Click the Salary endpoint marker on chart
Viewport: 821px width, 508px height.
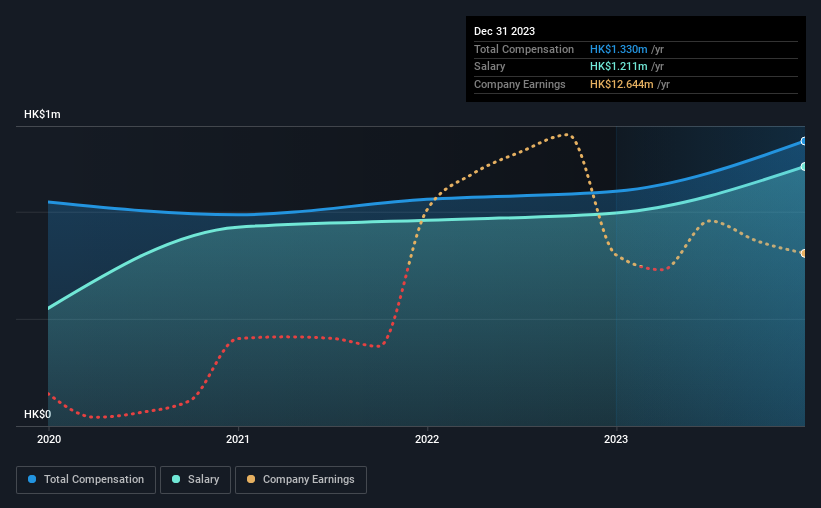pyautogui.click(x=804, y=167)
